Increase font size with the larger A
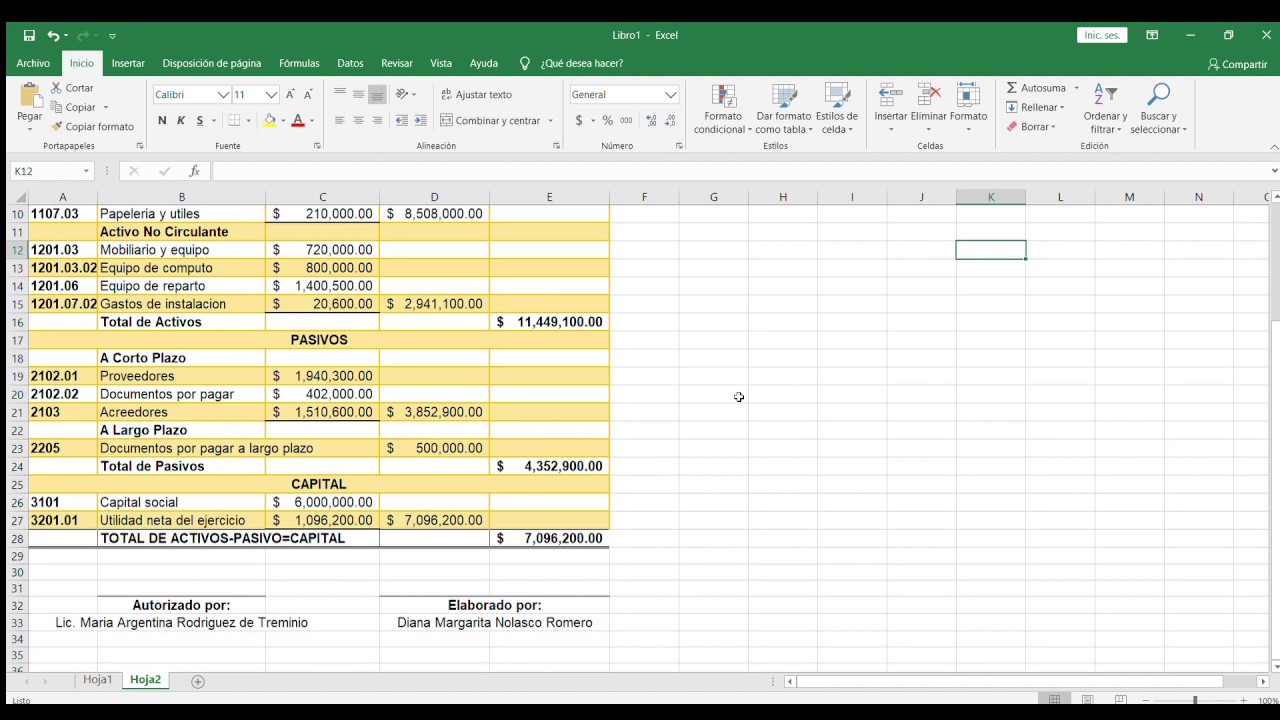The height and width of the screenshot is (720, 1280). point(290,94)
